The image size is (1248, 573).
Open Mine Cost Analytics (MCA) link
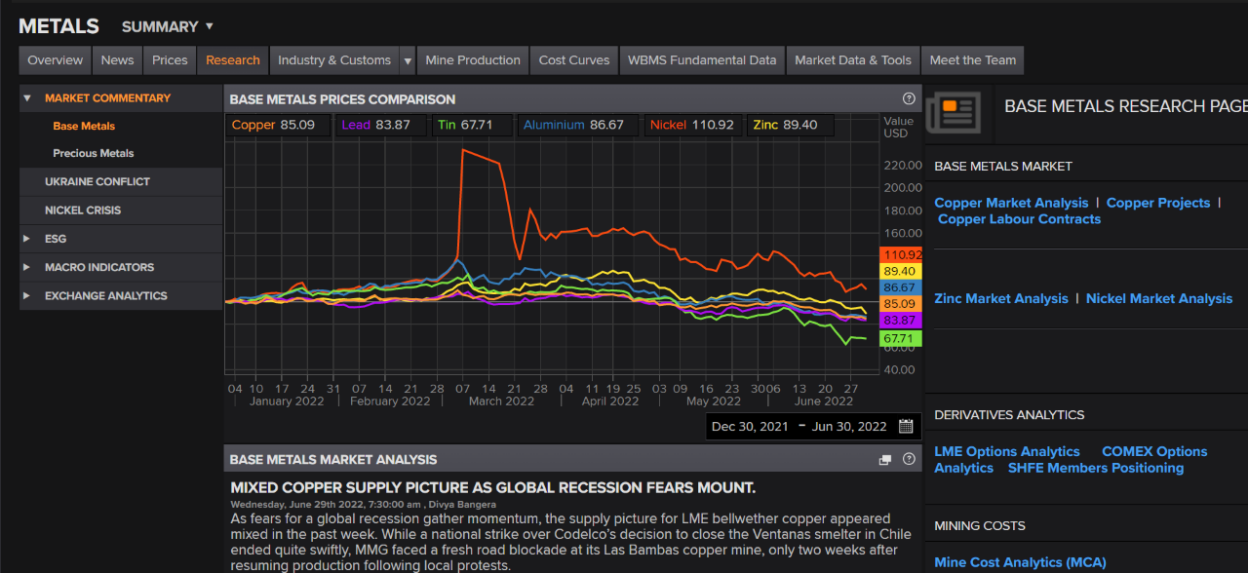click(x=1020, y=563)
